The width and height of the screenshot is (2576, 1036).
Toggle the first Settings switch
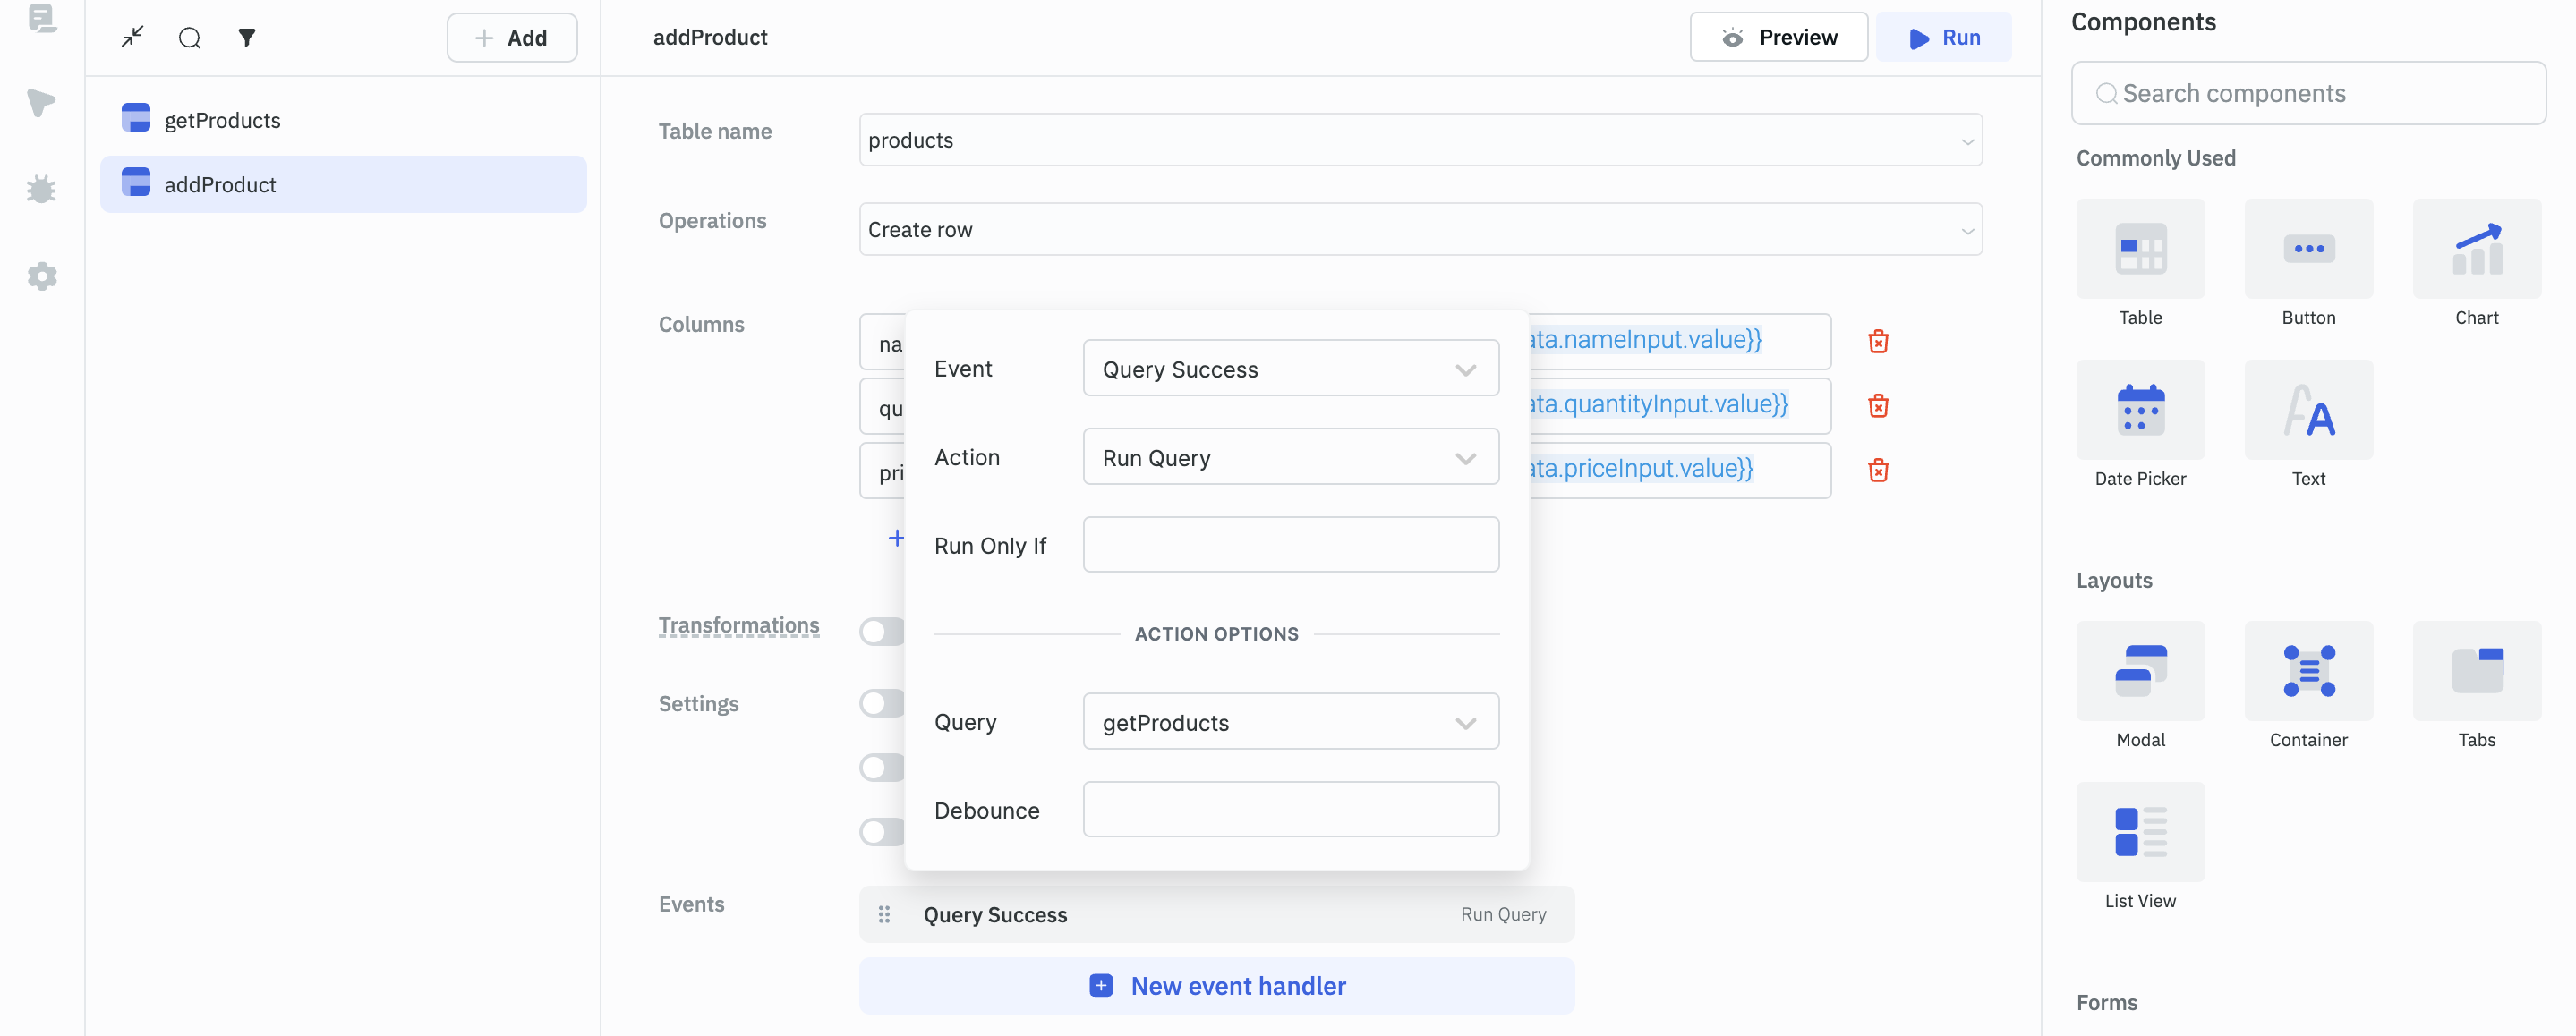point(881,703)
